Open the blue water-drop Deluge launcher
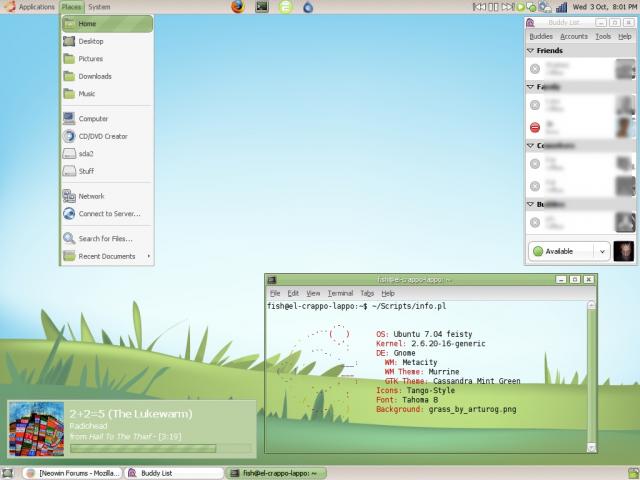This screenshot has height=480, width=640. tap(308, 7)
